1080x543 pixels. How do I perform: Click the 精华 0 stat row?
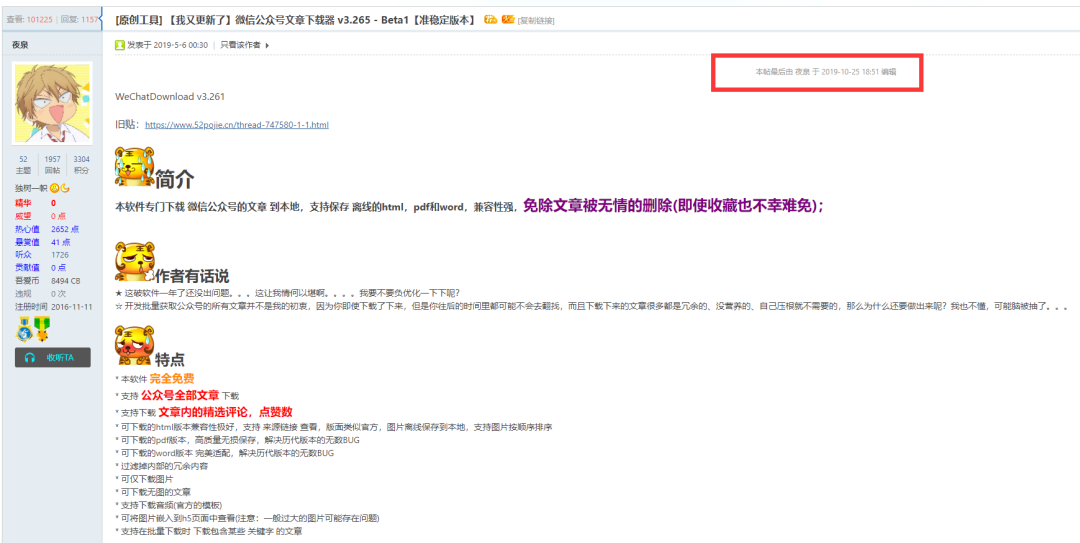pyautogui.click(x=35, y=203)
